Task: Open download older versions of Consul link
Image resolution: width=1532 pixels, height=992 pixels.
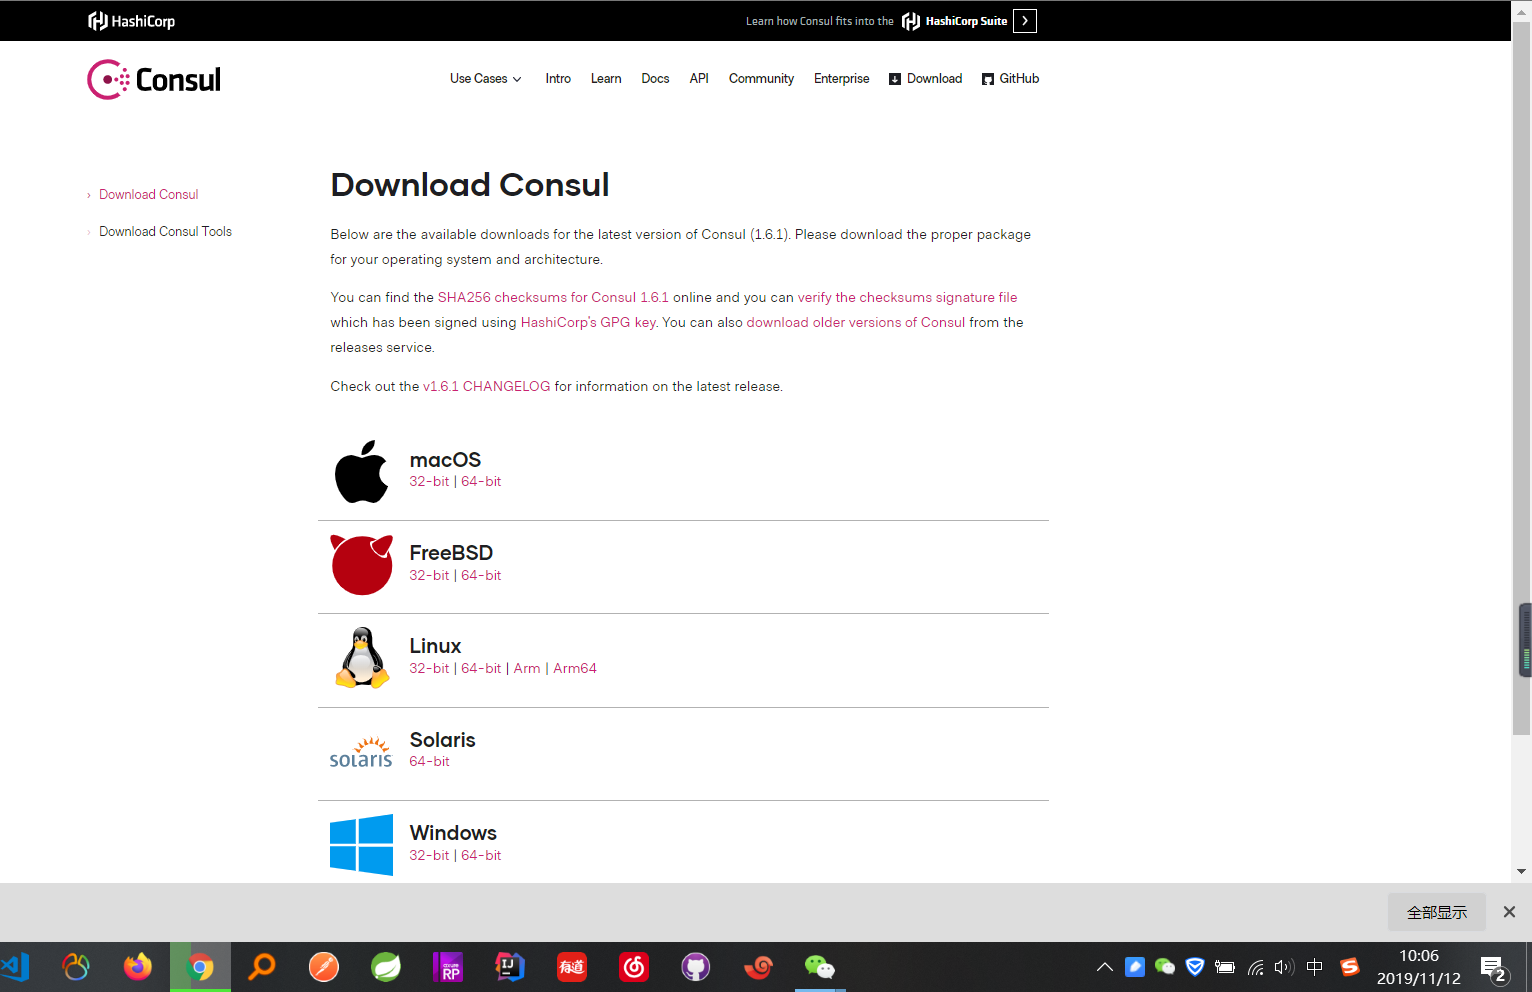Action: tap(856, 323)
